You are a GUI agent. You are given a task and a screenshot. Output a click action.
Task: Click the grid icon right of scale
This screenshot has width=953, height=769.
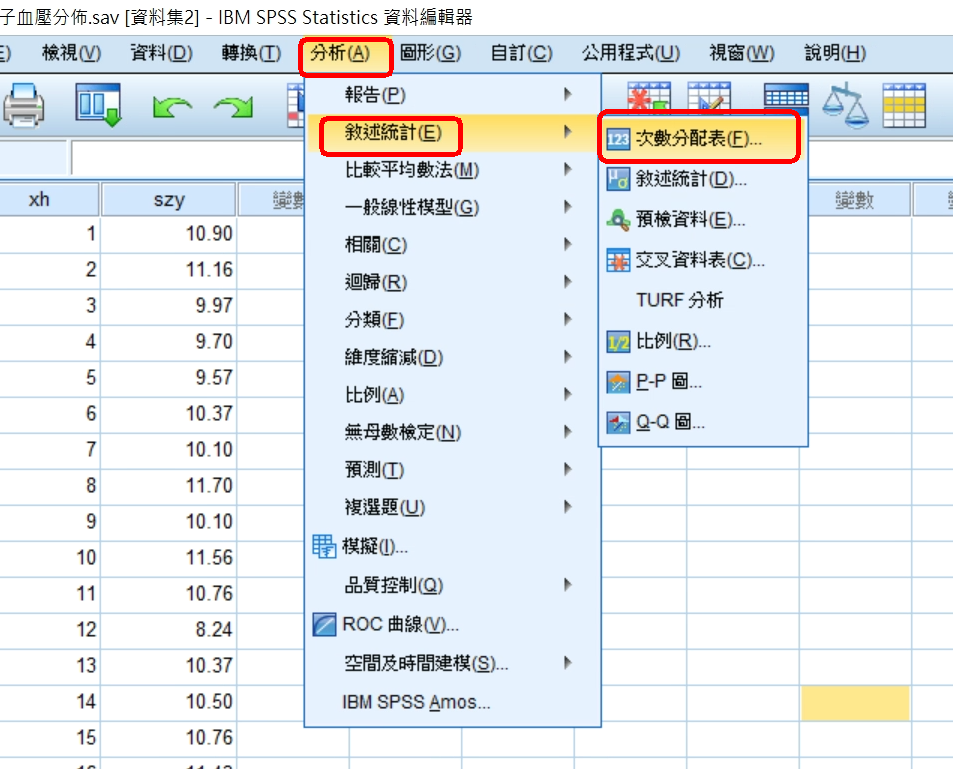click(x=903, y=104)
